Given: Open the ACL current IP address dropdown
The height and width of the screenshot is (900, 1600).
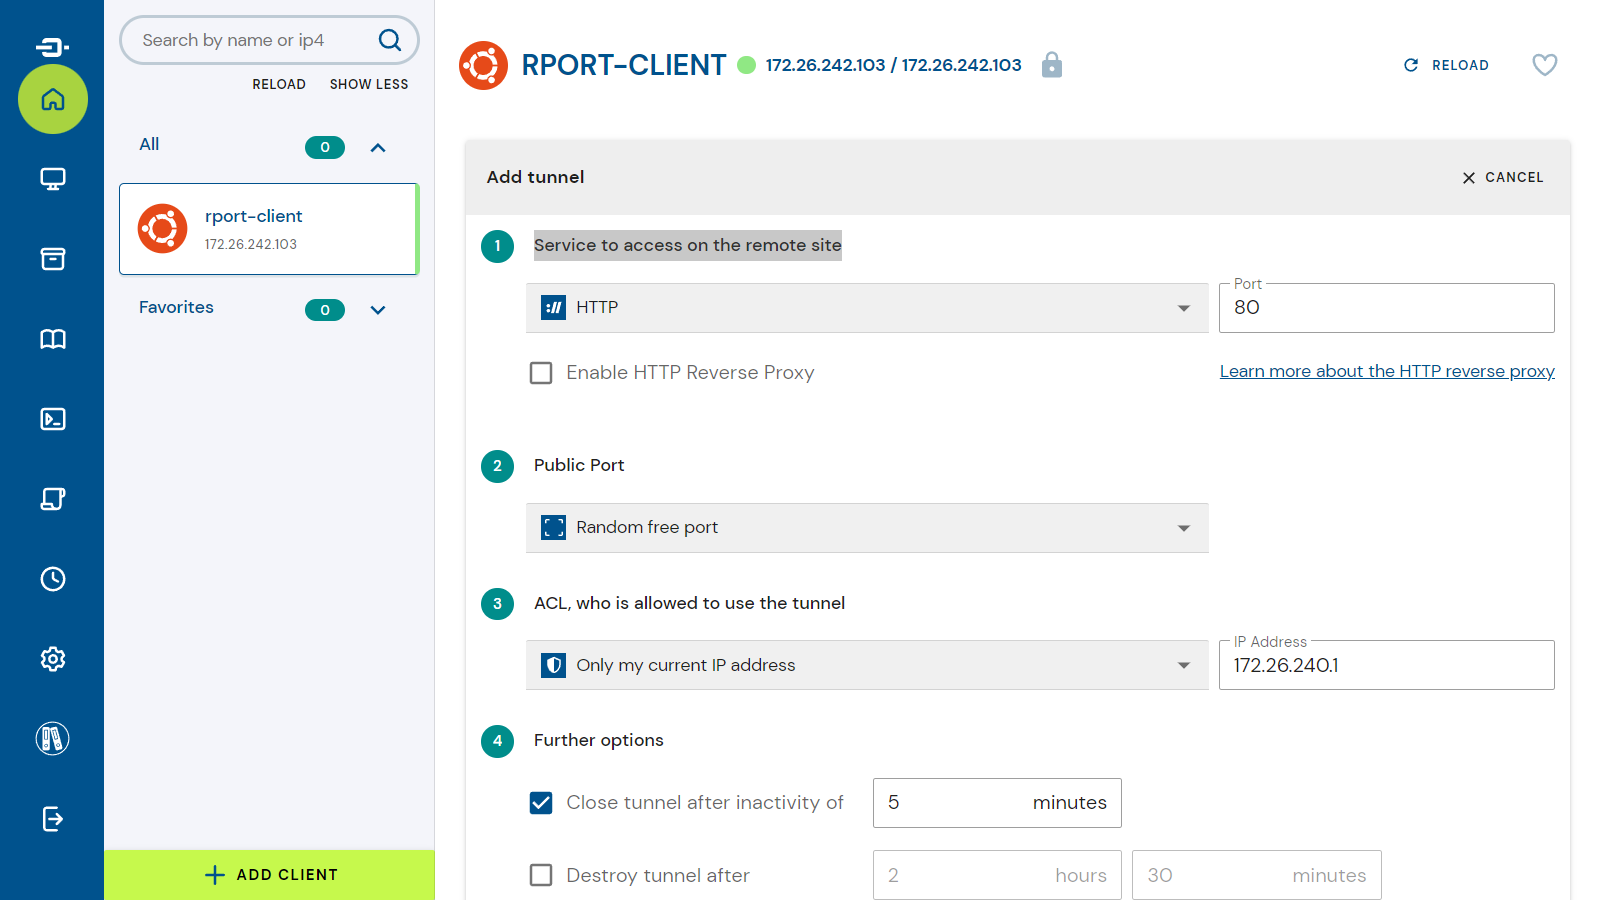Looking at the screenshot, I should coord(866,665).
